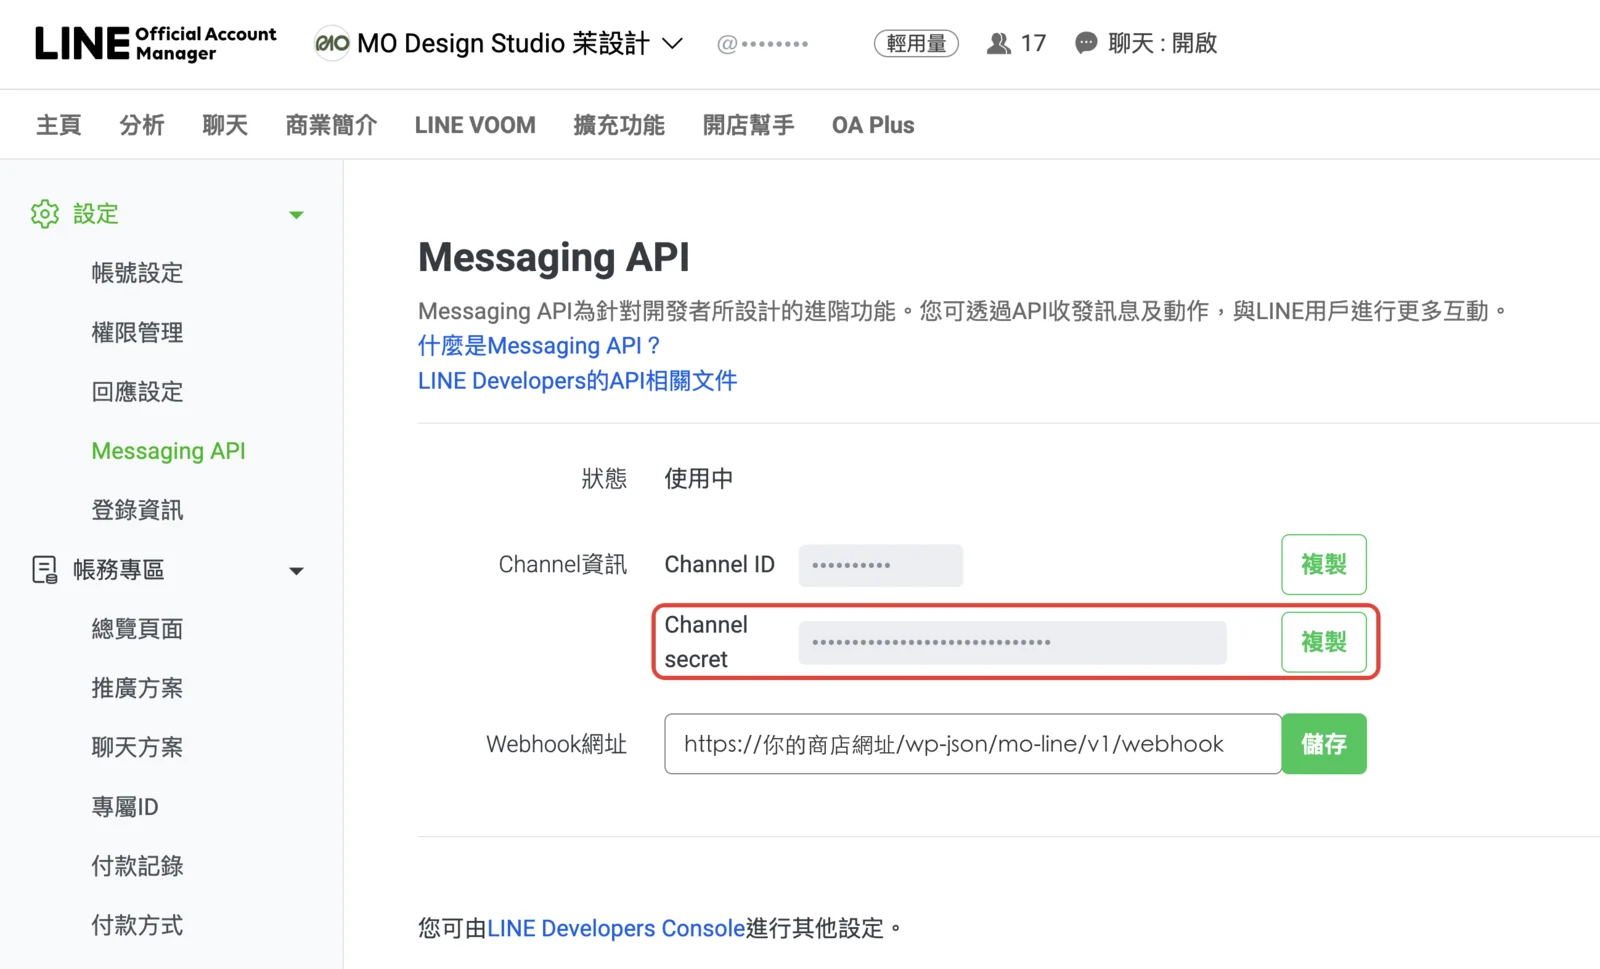1600x969 pixels.
Task: Click the 輕用量 plan badge
Action: tap(916, 43)
